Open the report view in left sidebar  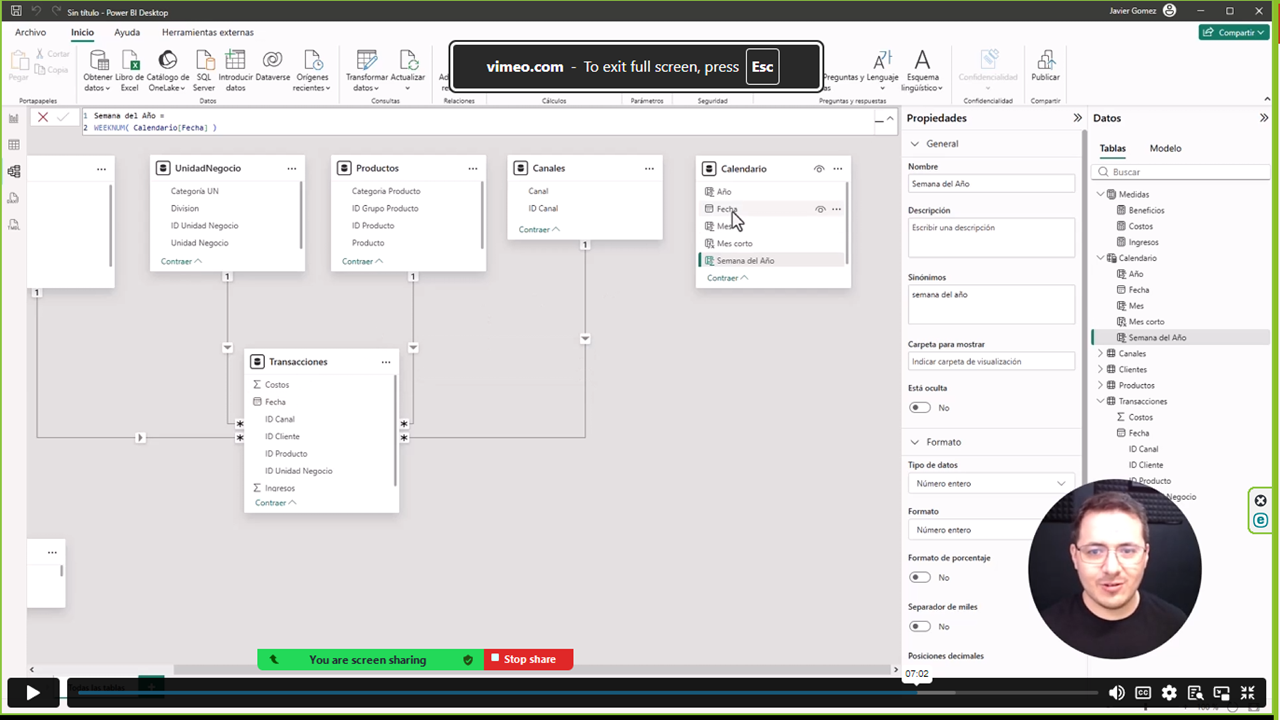[x=14, y=118]
